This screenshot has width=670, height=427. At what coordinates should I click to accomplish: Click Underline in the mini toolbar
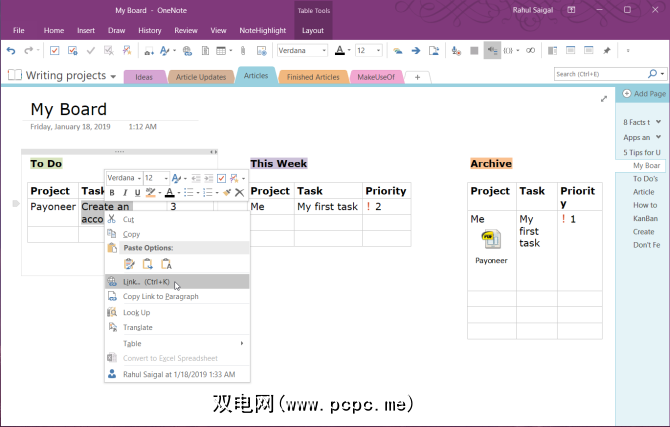(136, 193)
